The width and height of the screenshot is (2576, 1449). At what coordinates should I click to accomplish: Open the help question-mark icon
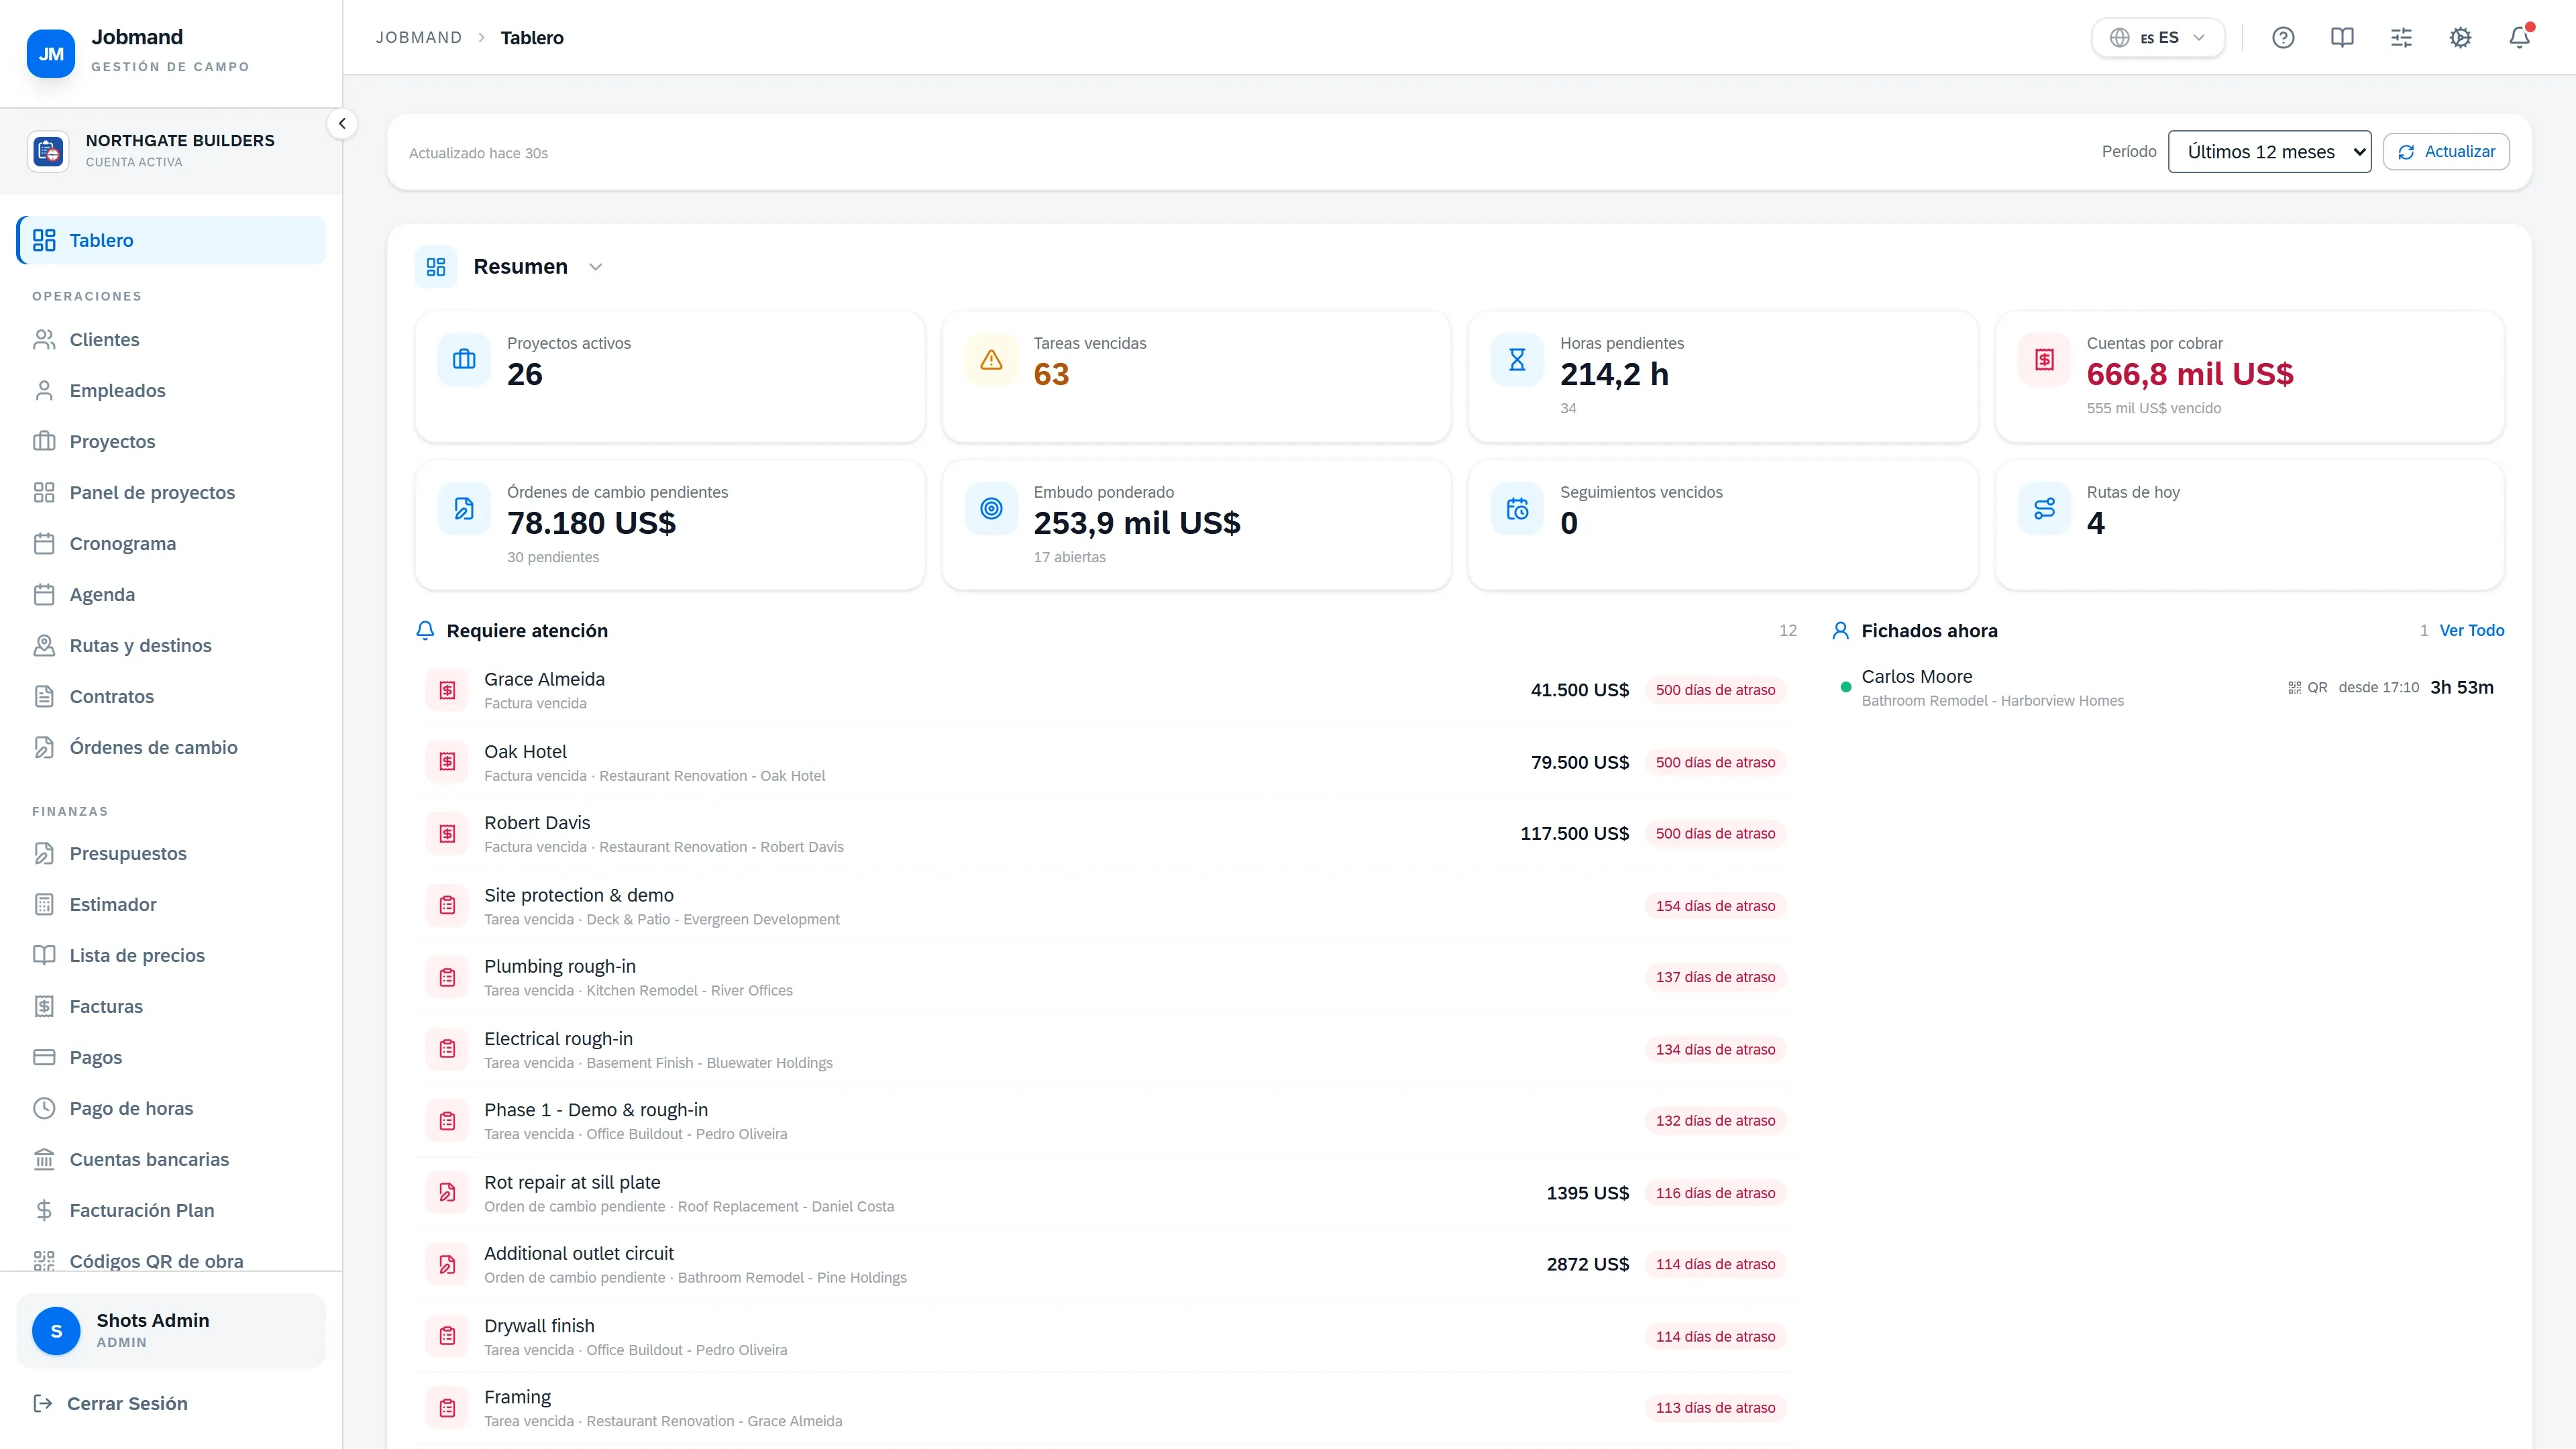coord(2283,38)
